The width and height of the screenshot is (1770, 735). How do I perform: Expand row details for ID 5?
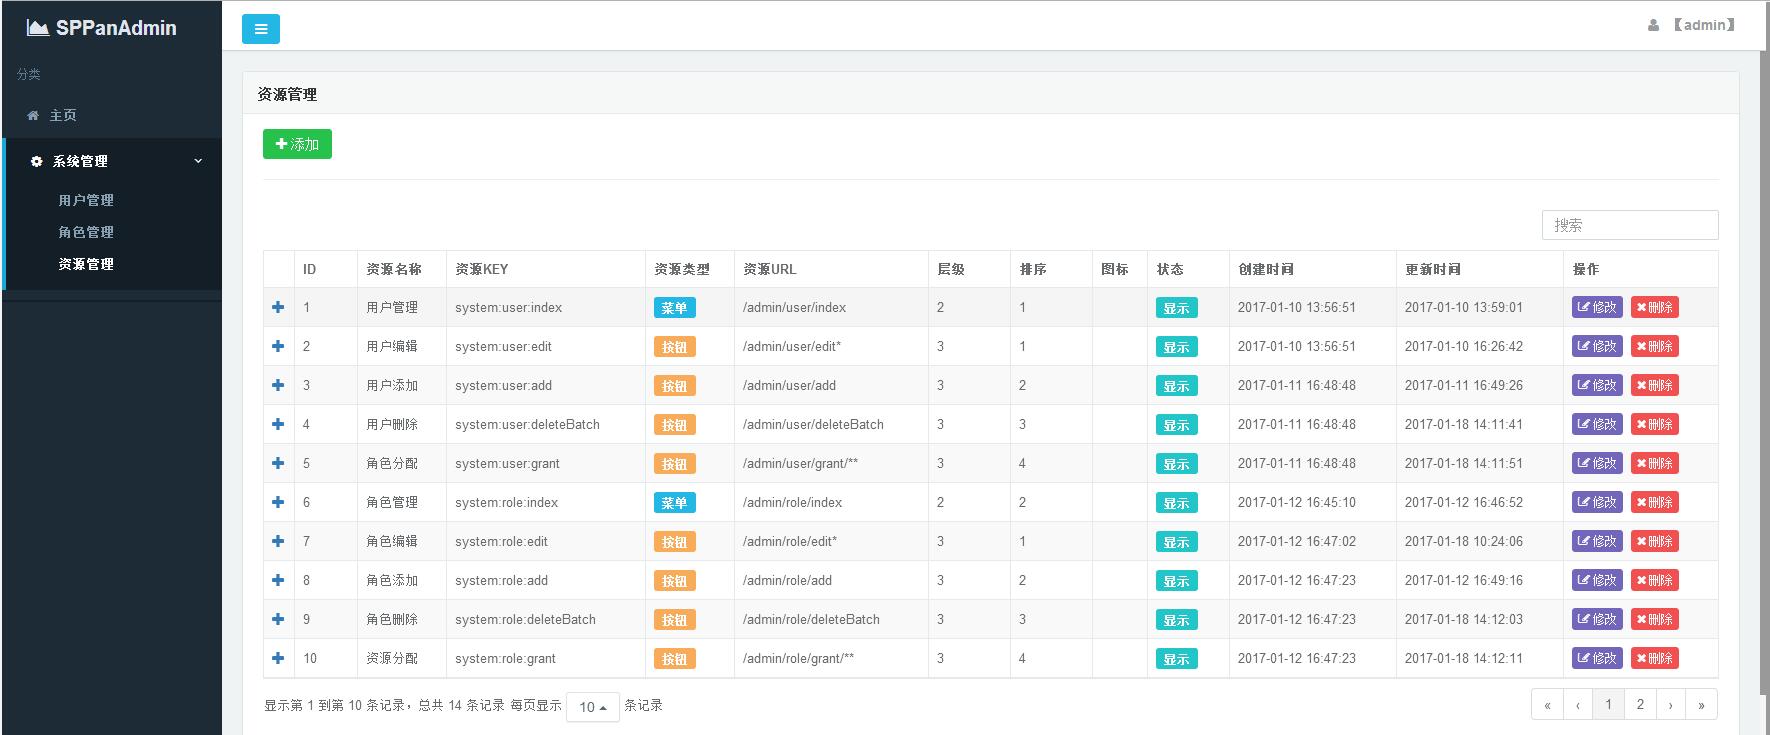[x=278, y=463]
